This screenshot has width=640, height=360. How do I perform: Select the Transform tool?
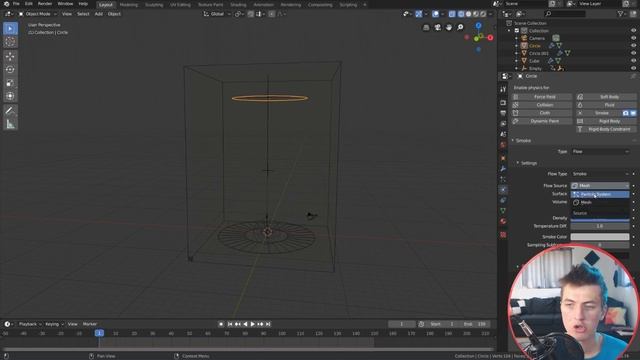coord(10,96)
